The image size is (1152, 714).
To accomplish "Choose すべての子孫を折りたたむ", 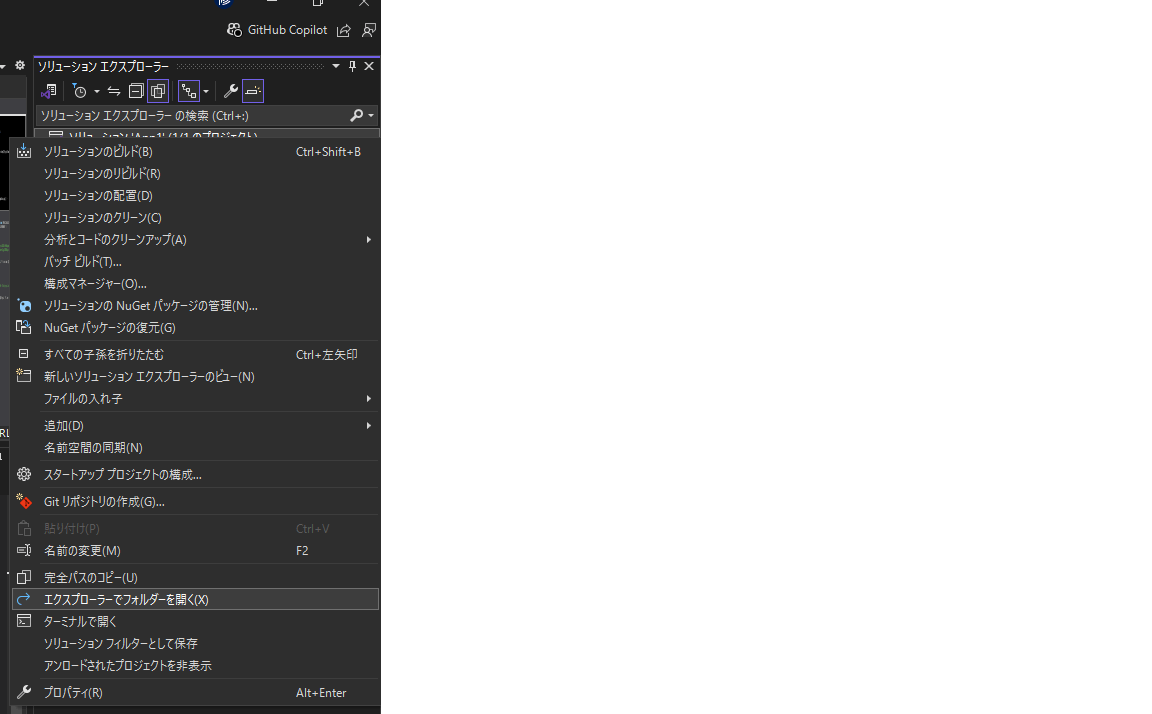I will (x=195, y=355).
